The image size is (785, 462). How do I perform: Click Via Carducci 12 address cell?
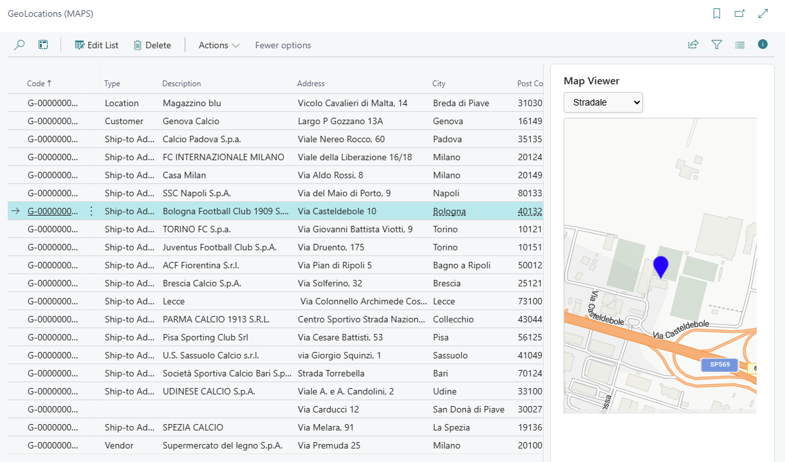(x=328, y=409)
